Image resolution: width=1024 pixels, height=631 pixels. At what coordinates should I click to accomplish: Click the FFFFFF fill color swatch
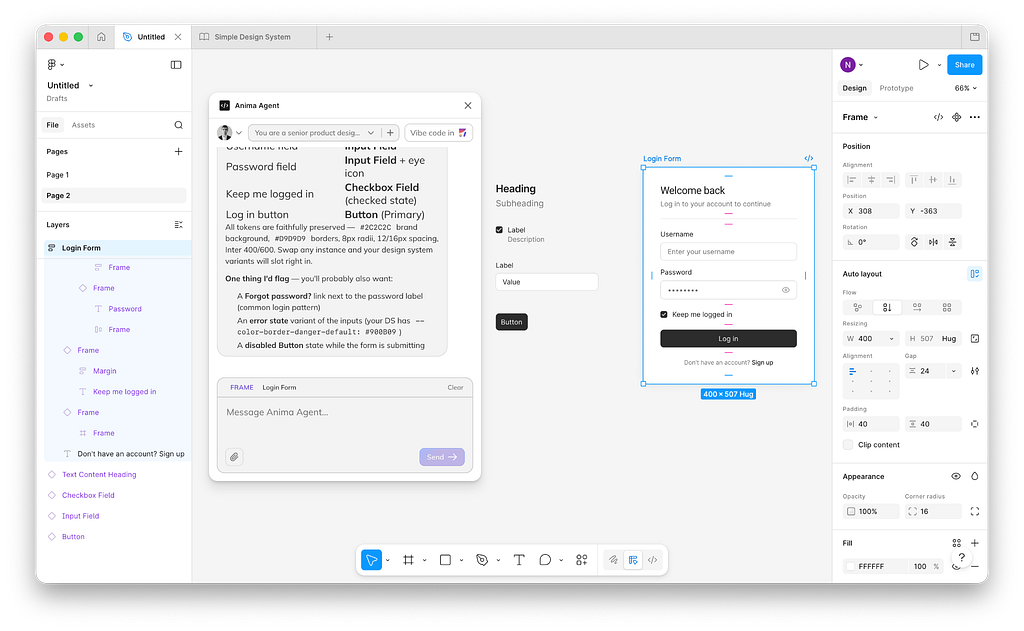(x=851, y=566)
